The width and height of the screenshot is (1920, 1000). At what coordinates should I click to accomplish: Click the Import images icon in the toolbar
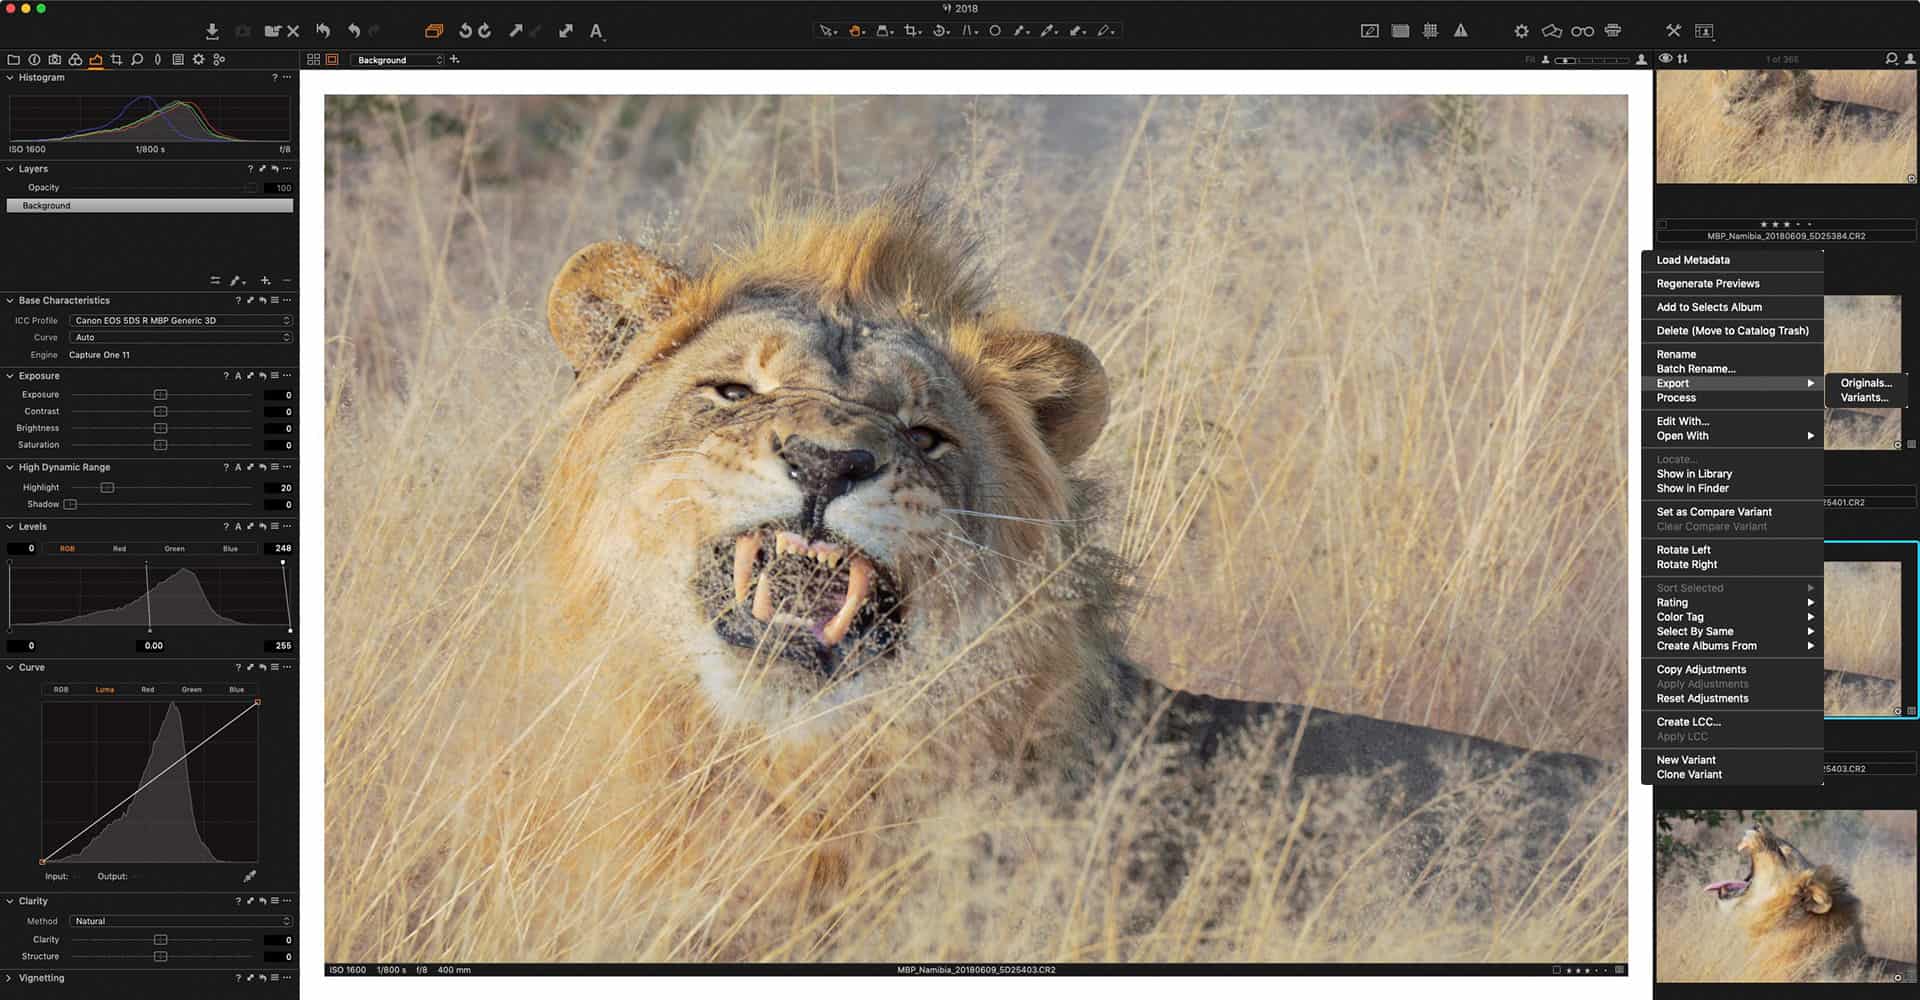212,31
